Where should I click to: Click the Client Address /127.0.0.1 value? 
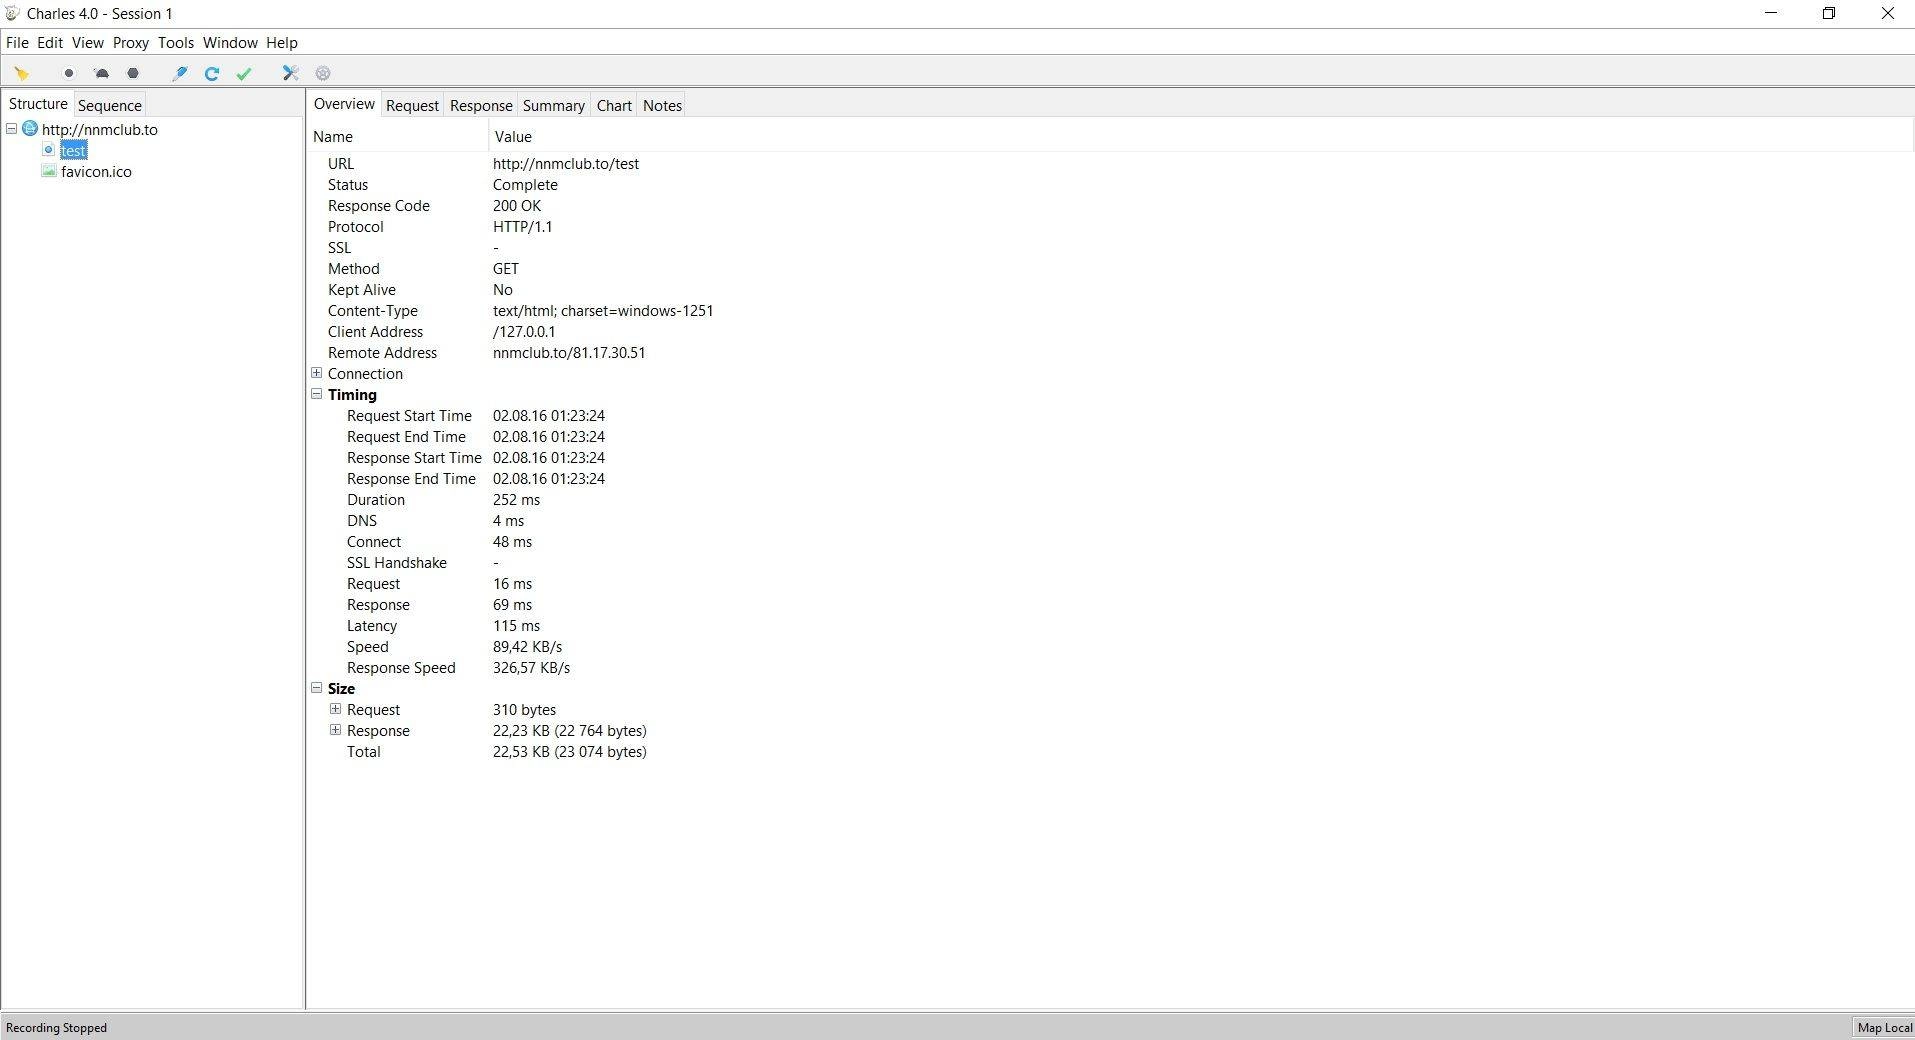(x=524, y=331)
